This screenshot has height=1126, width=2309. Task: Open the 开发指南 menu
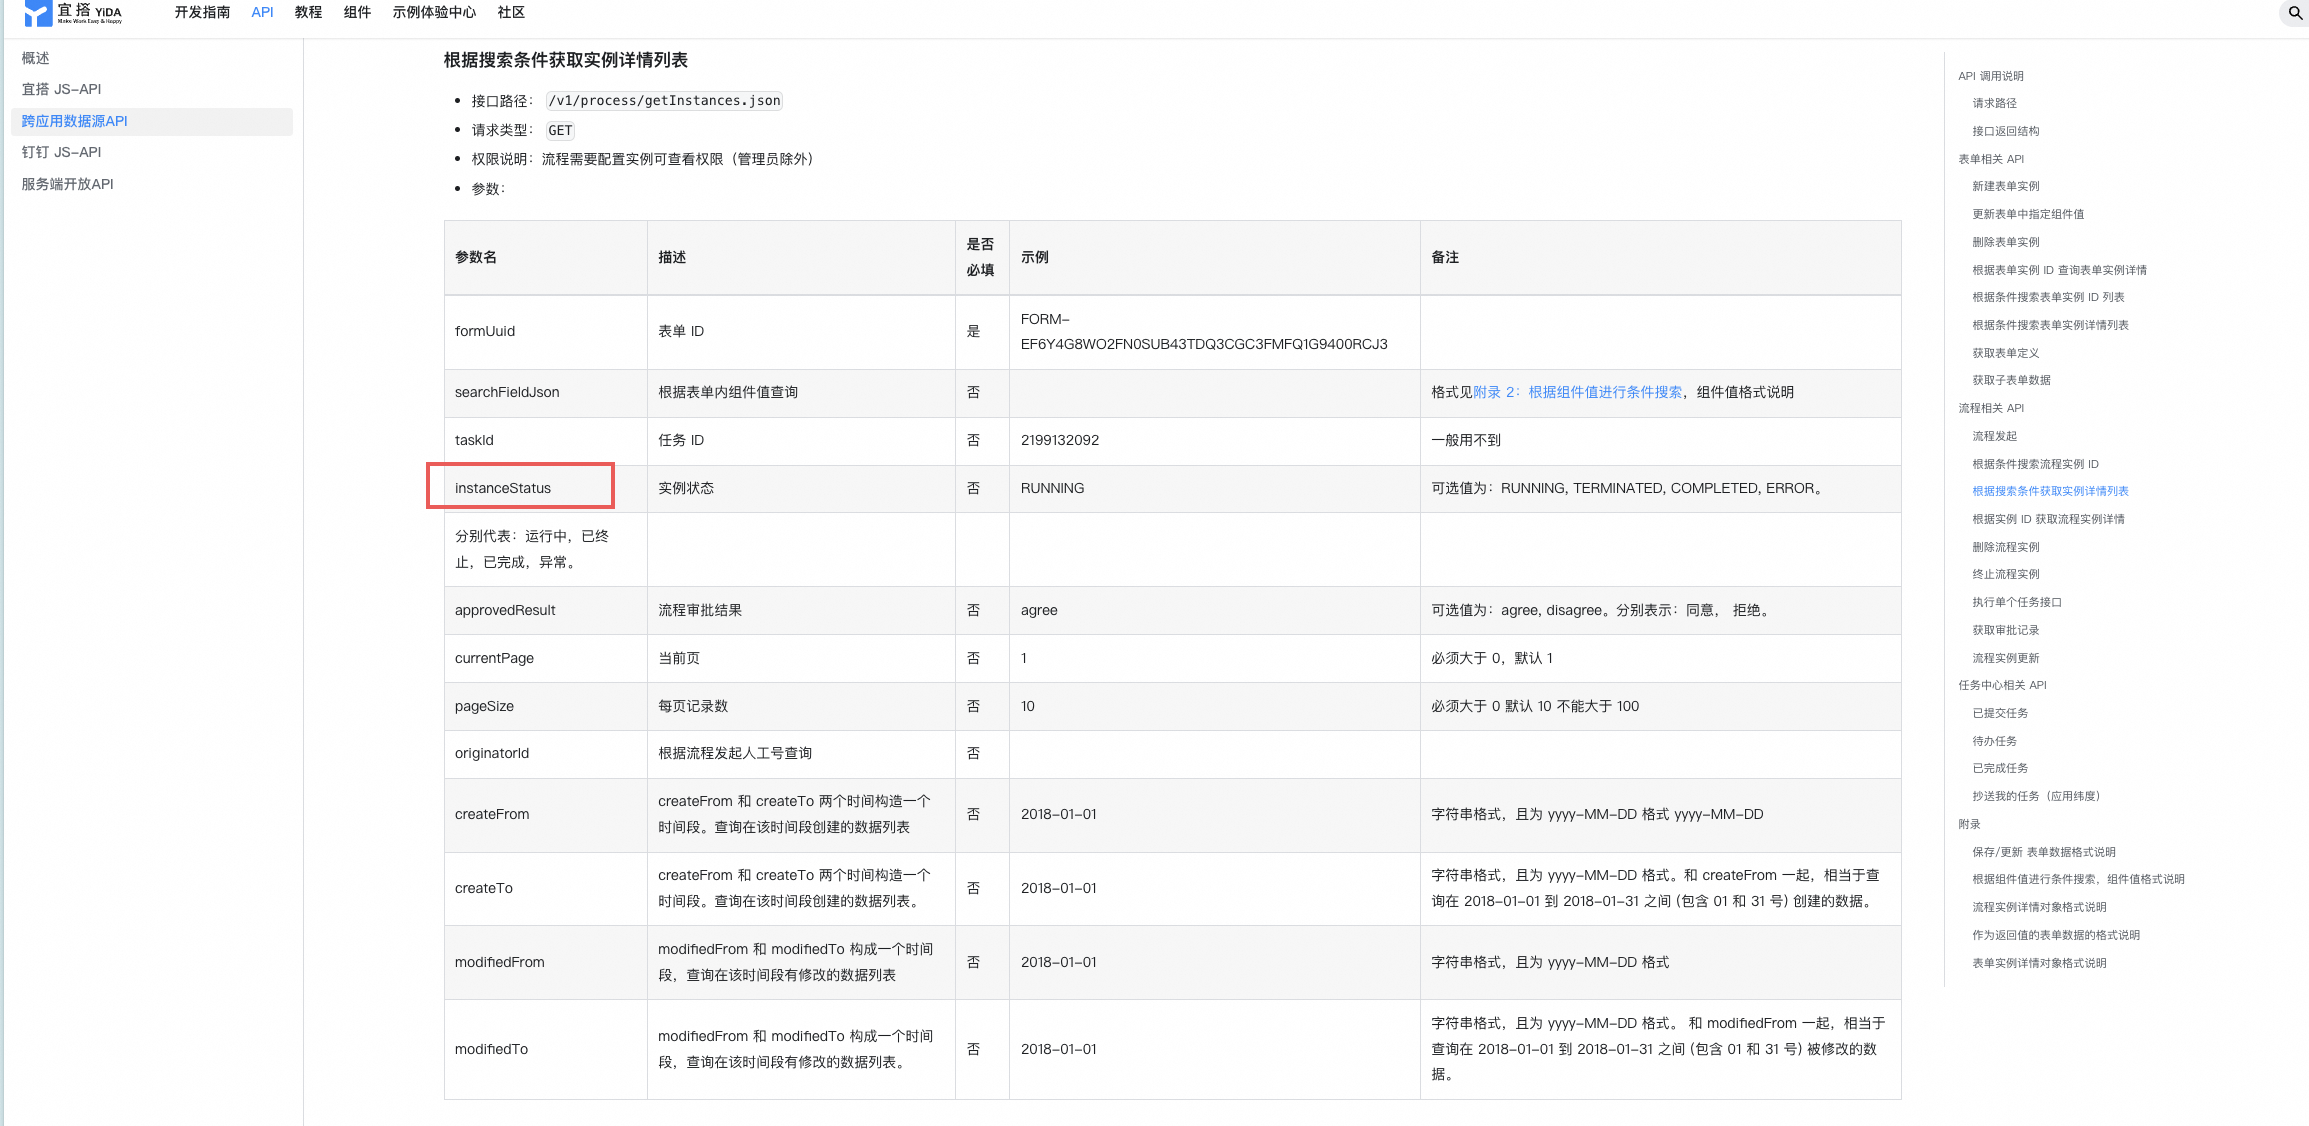(x=202, y=13)
